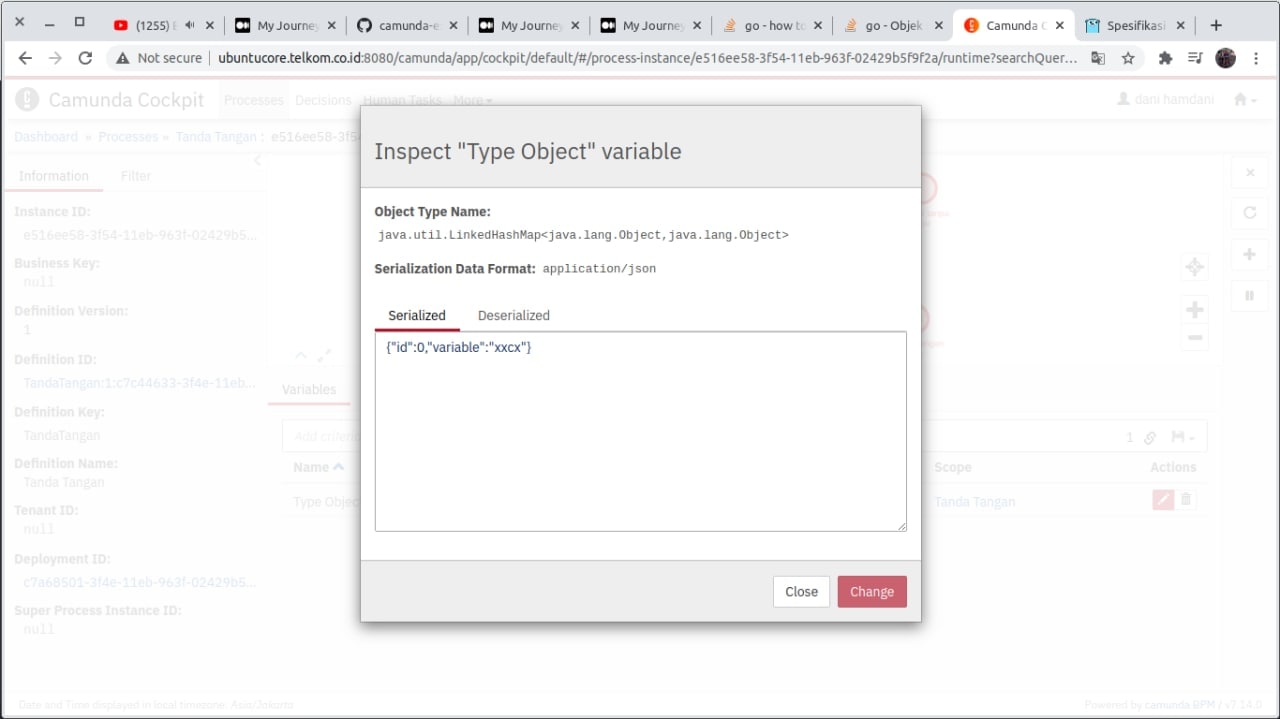This screenshot has width=1280, height=719.
Task: Switch to the Deserialized tab
Action: click(x=513, y=315)
